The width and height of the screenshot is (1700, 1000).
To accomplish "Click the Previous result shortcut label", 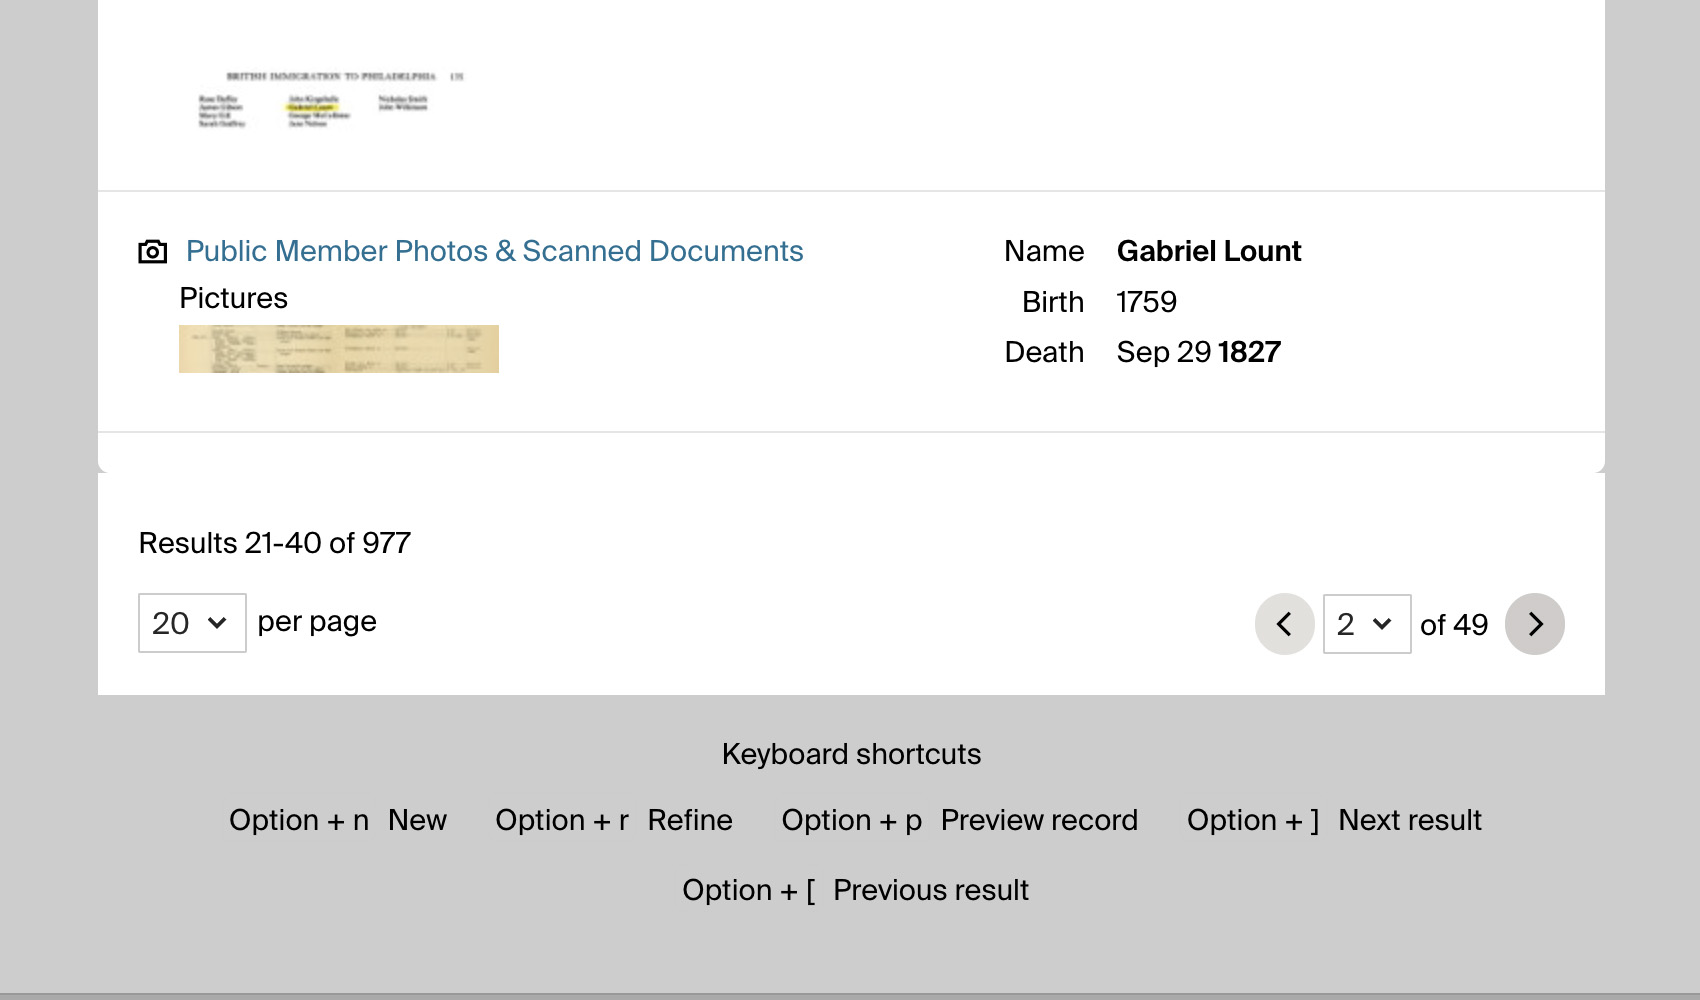I will 930,890.
